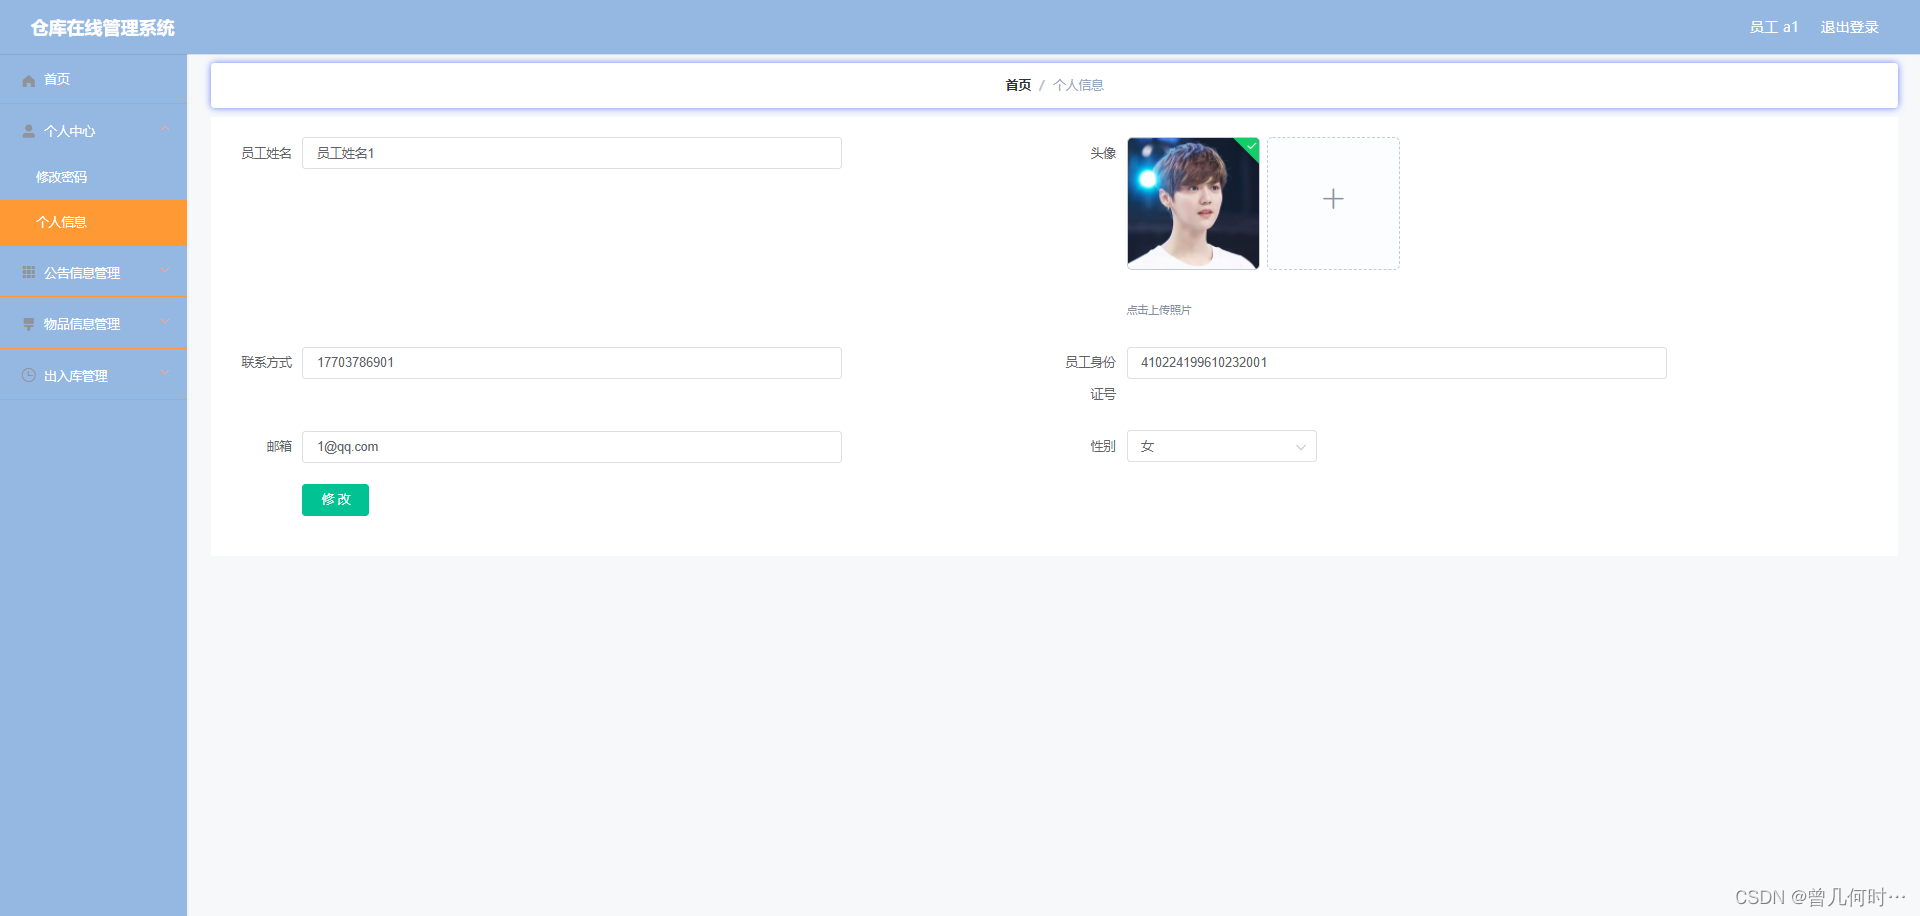Viewport: 1920px width, 916px height.
Task: Click the uploaded avatar photo thumbnail
Action: [x=1193, y=203]
